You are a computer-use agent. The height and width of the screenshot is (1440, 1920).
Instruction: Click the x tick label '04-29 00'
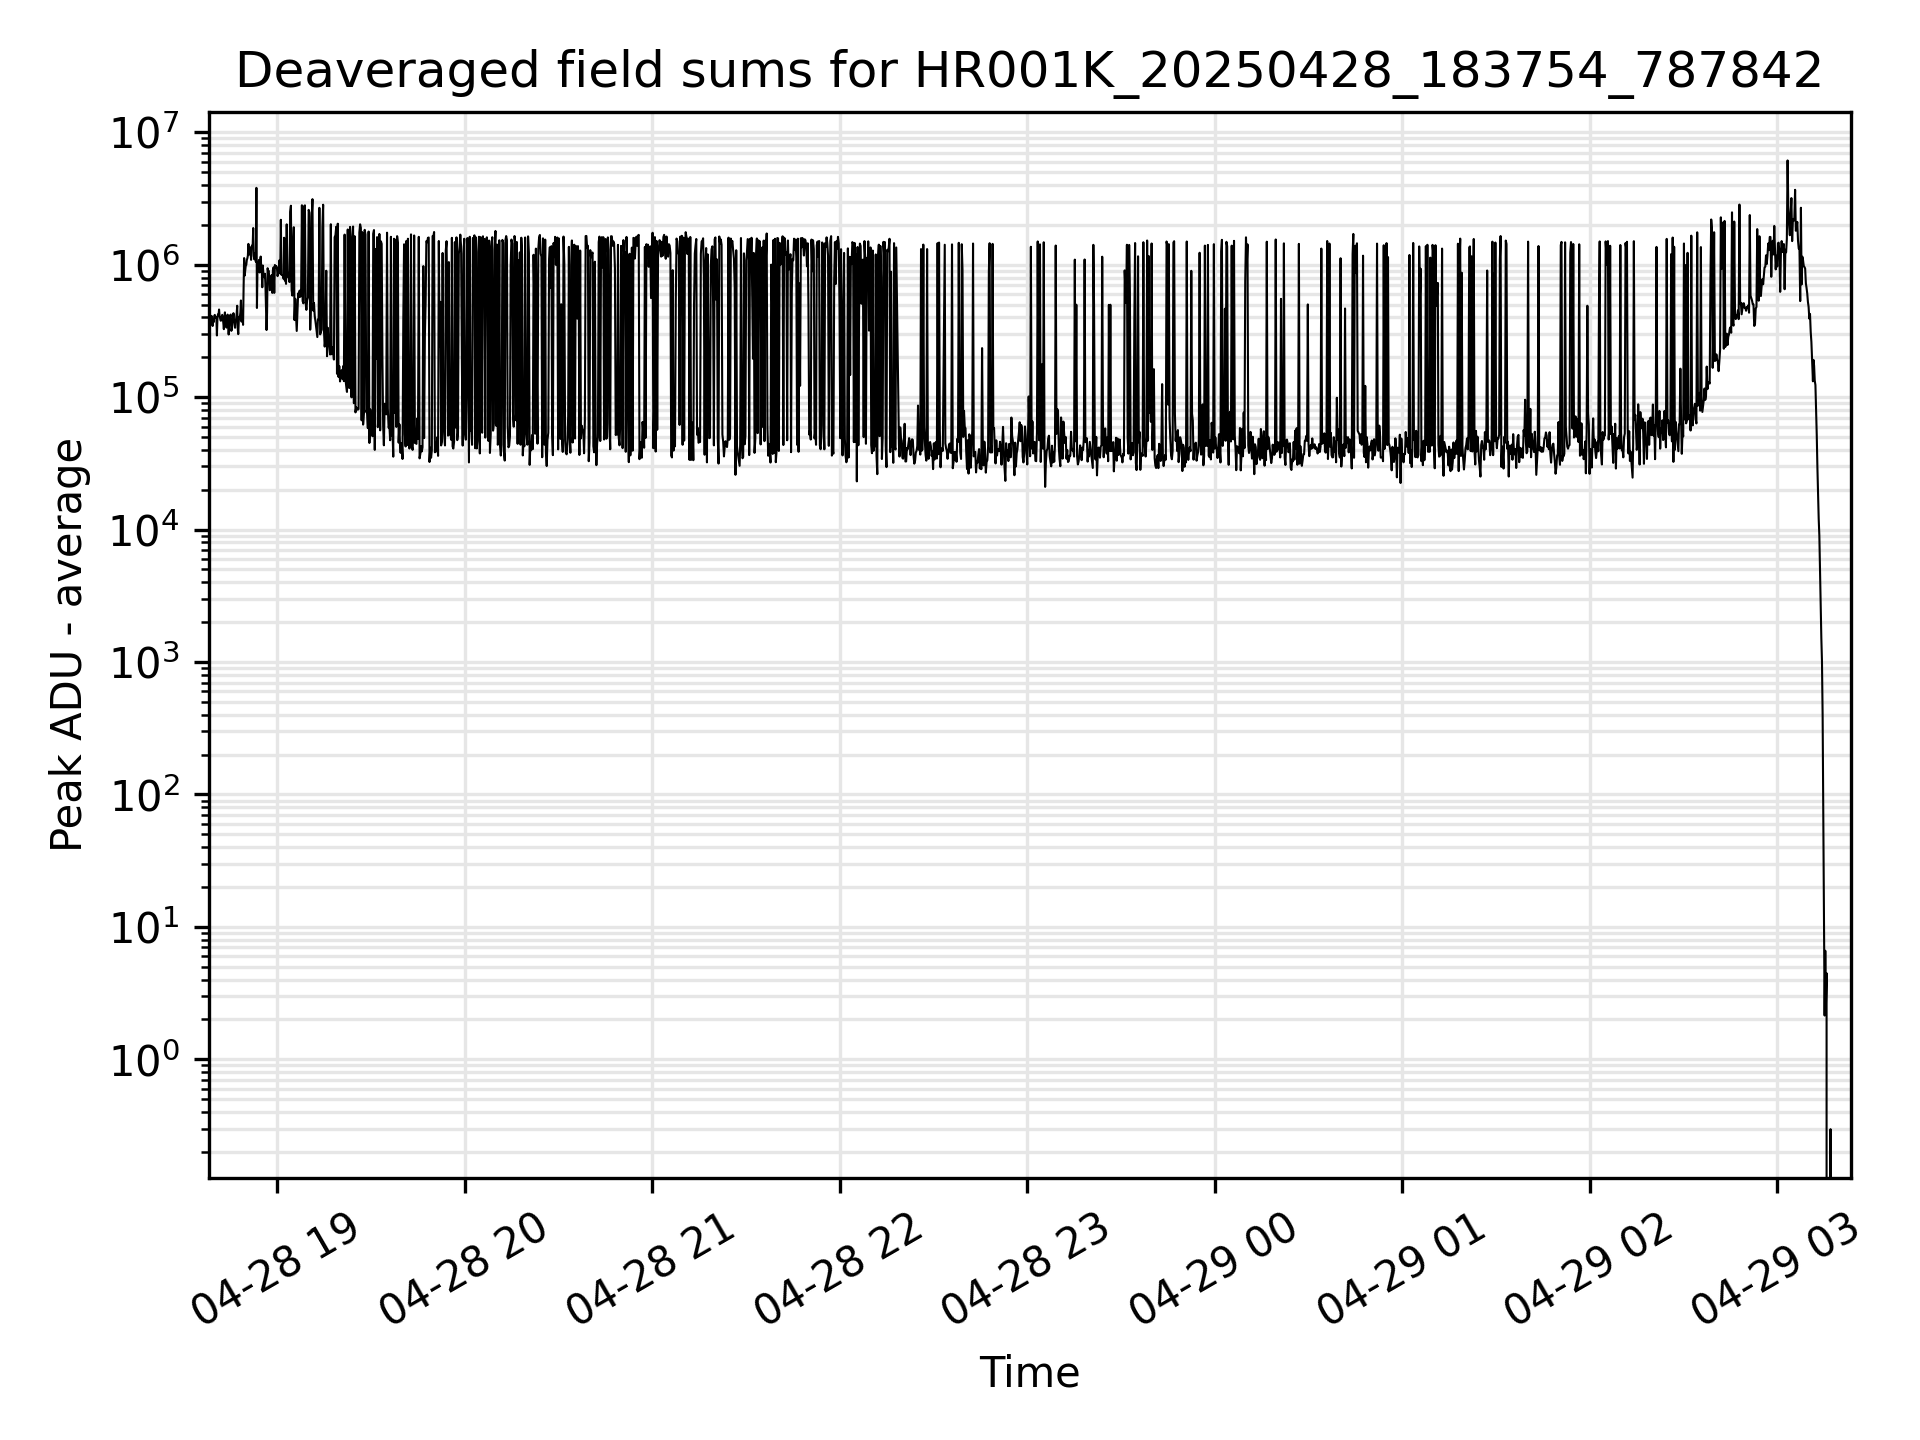pos(1213,1270)
